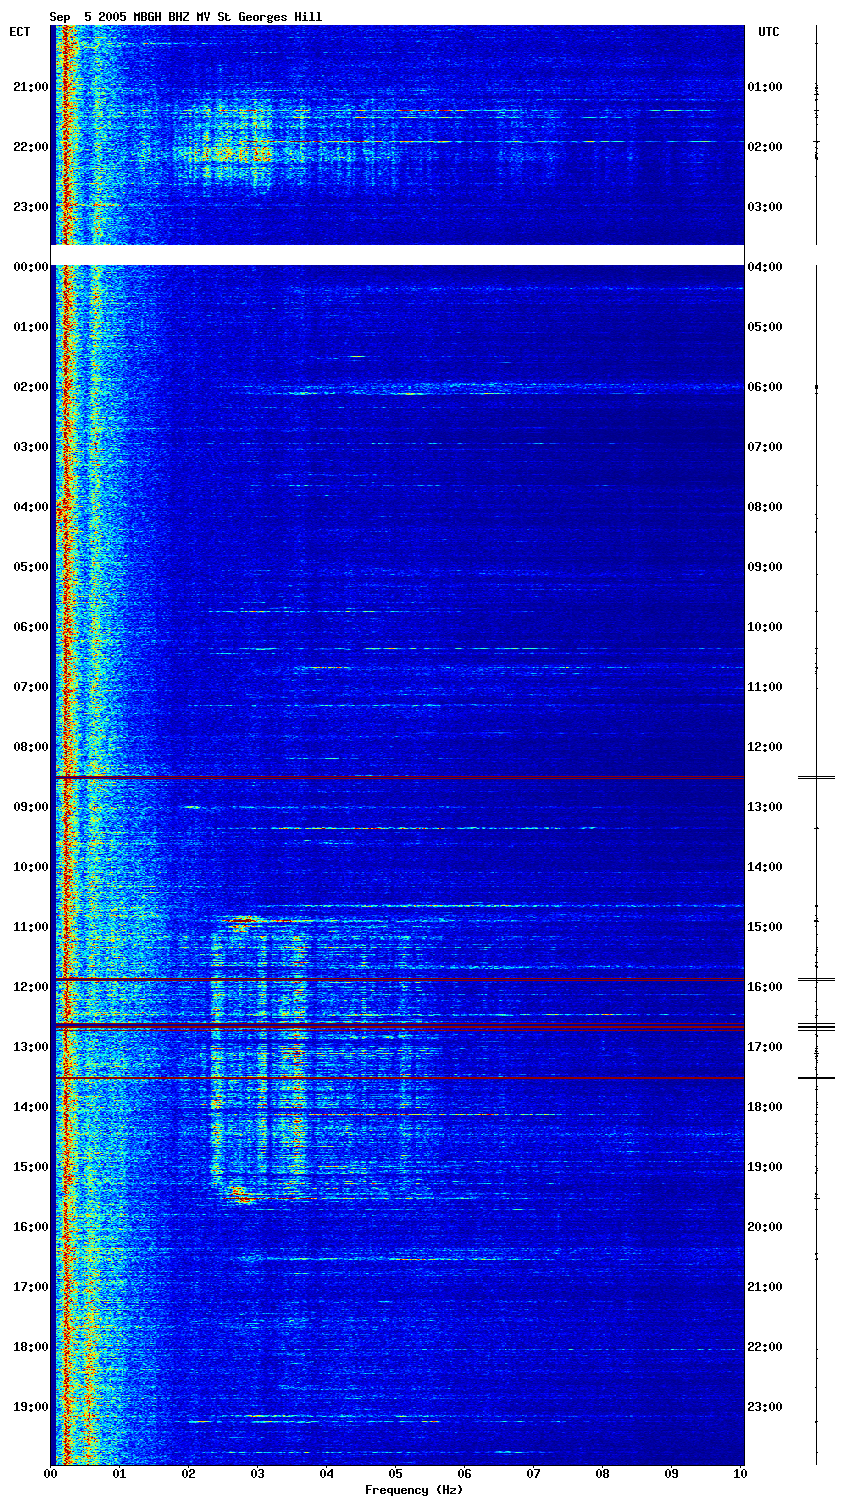The height and width of the screenshot is (1500, 852).
Task: Pick the 11:00 label on the UTC axis
Action: pos(765,687)
